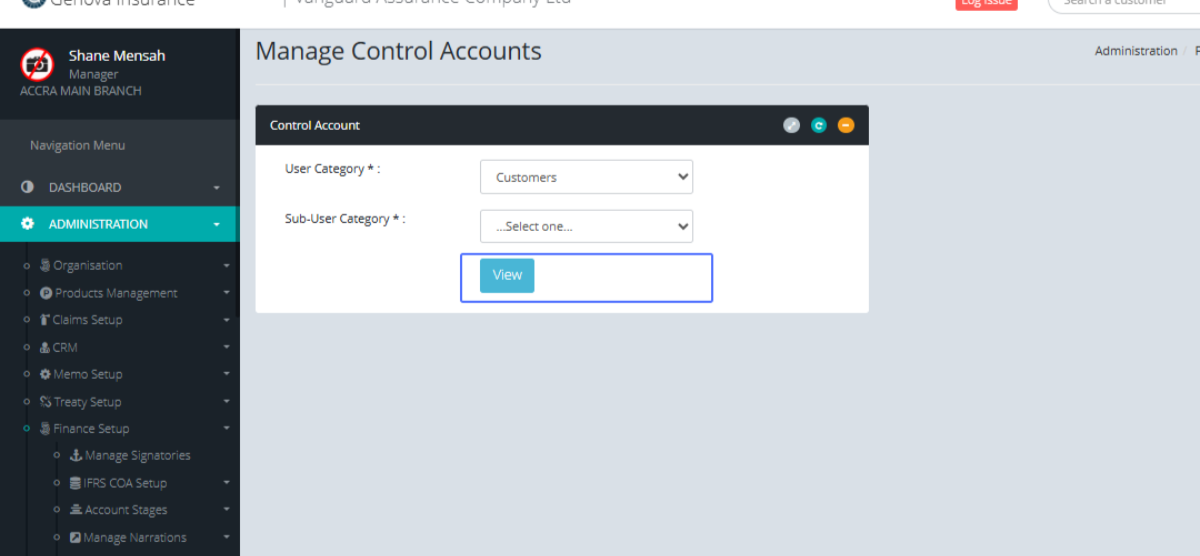This screenshot has height=556, width=1200.
Task: Click the Dashboard icon in navigation menu
Action: [28, 187]
